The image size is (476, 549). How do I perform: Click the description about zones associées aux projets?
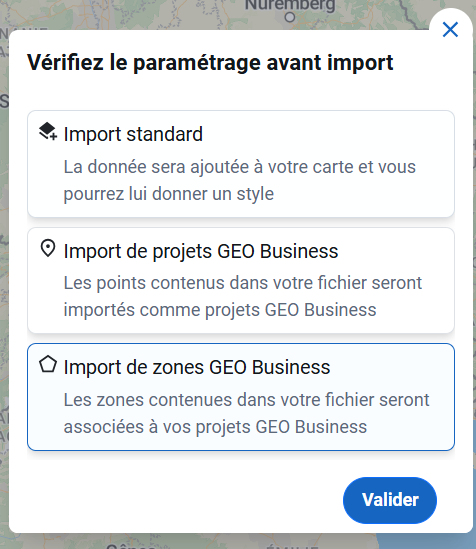(246, 413)
